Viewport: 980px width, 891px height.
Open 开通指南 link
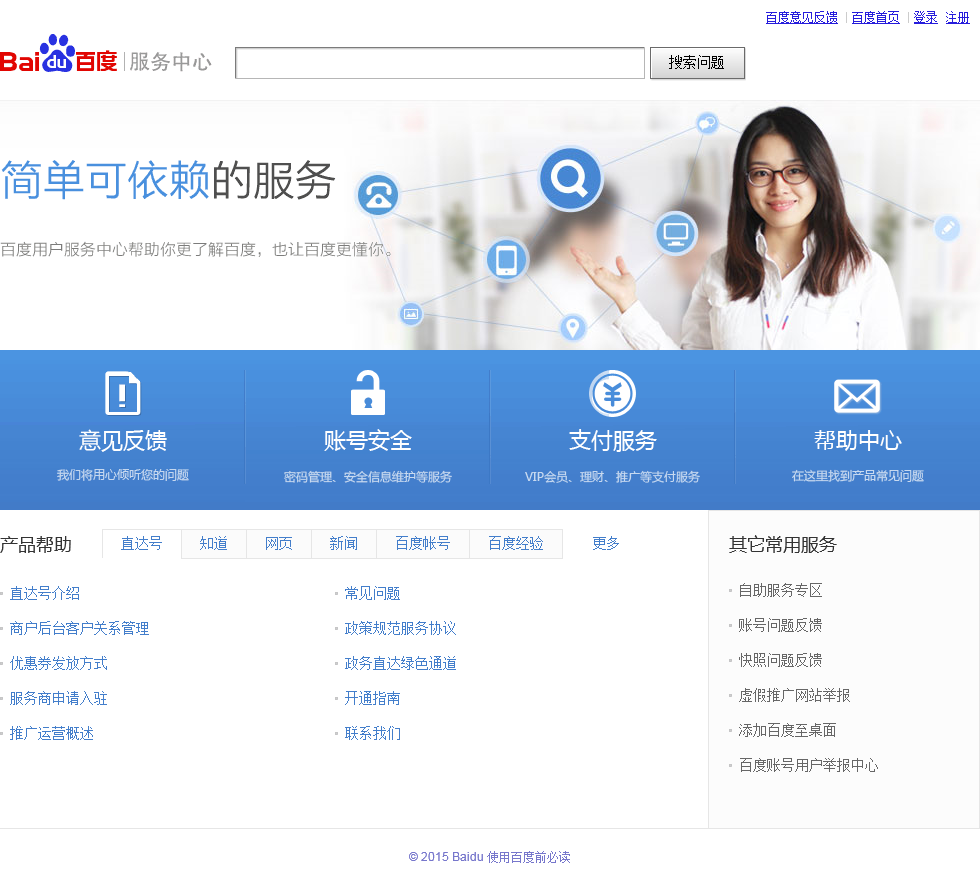coord(372,699)
